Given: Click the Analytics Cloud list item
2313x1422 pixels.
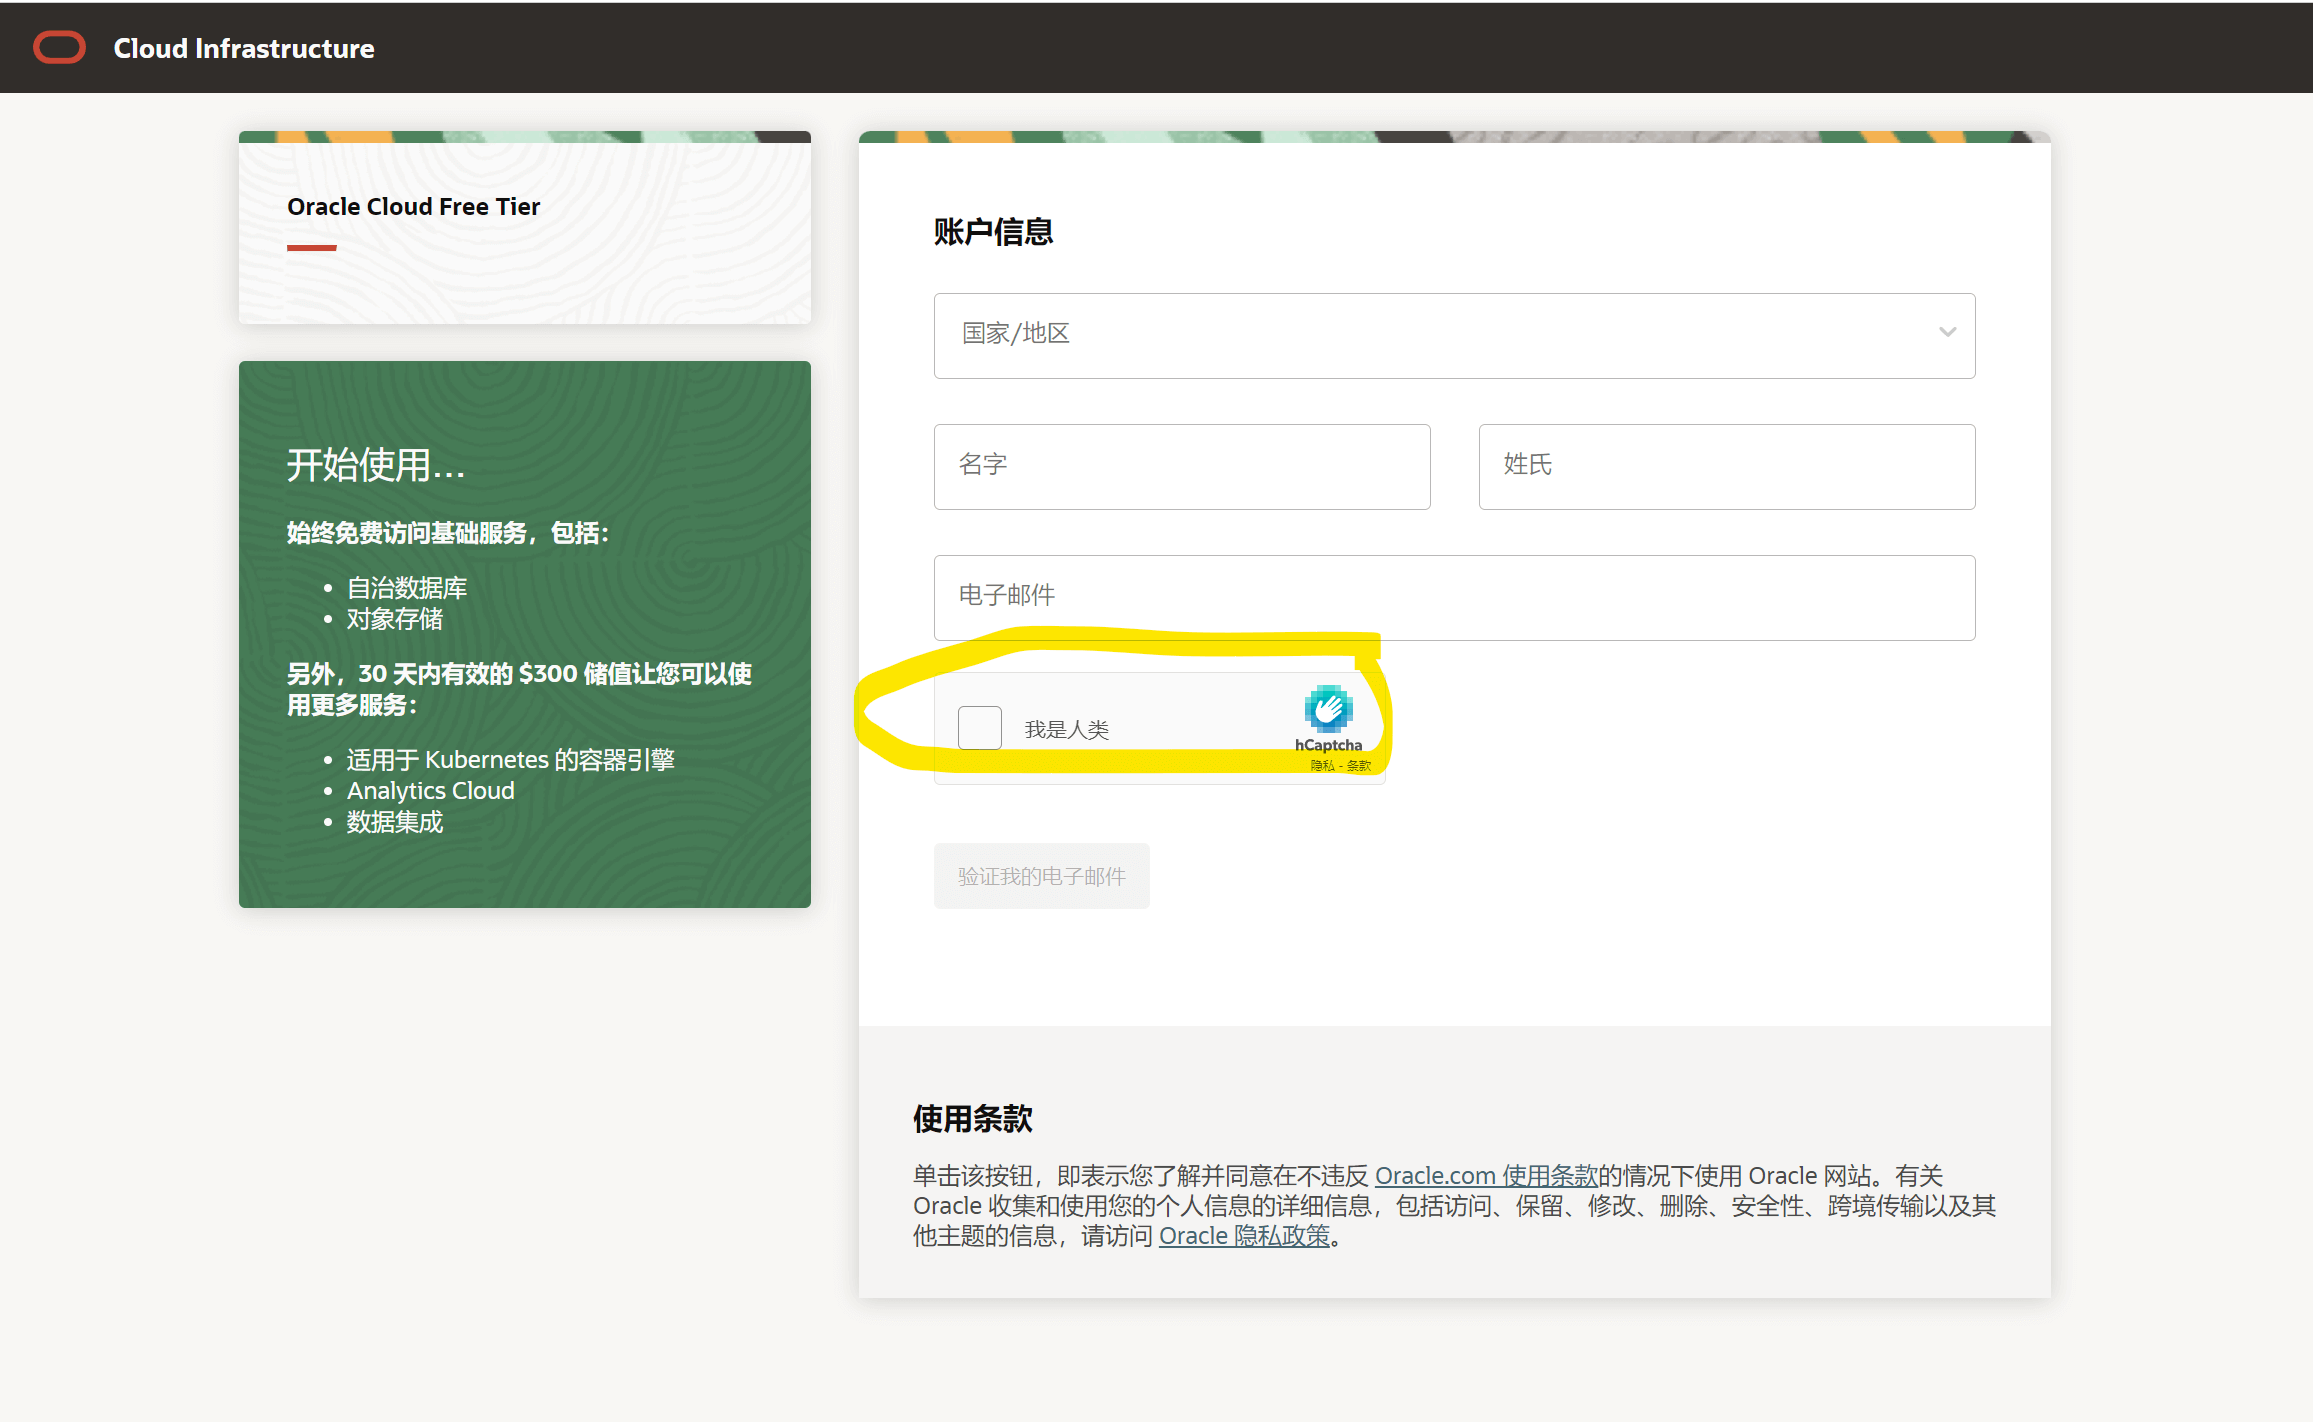Looking at the screenshot, I should tap(430, 790).
